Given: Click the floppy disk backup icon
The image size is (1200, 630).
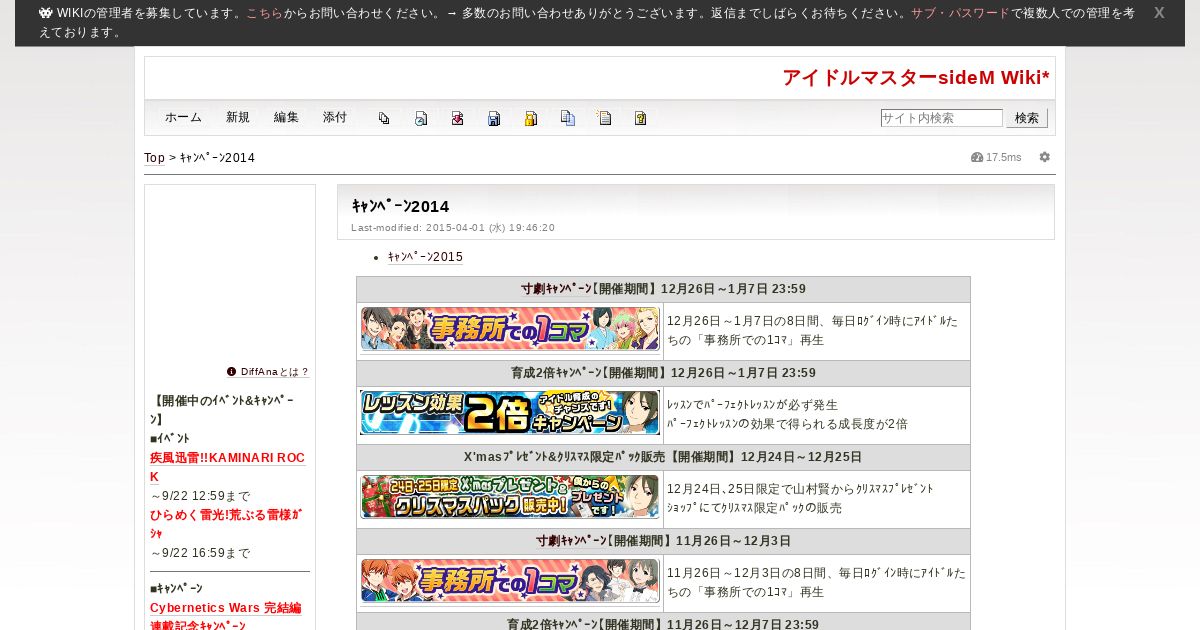Looking at the screenshot, I should point(494,118).
